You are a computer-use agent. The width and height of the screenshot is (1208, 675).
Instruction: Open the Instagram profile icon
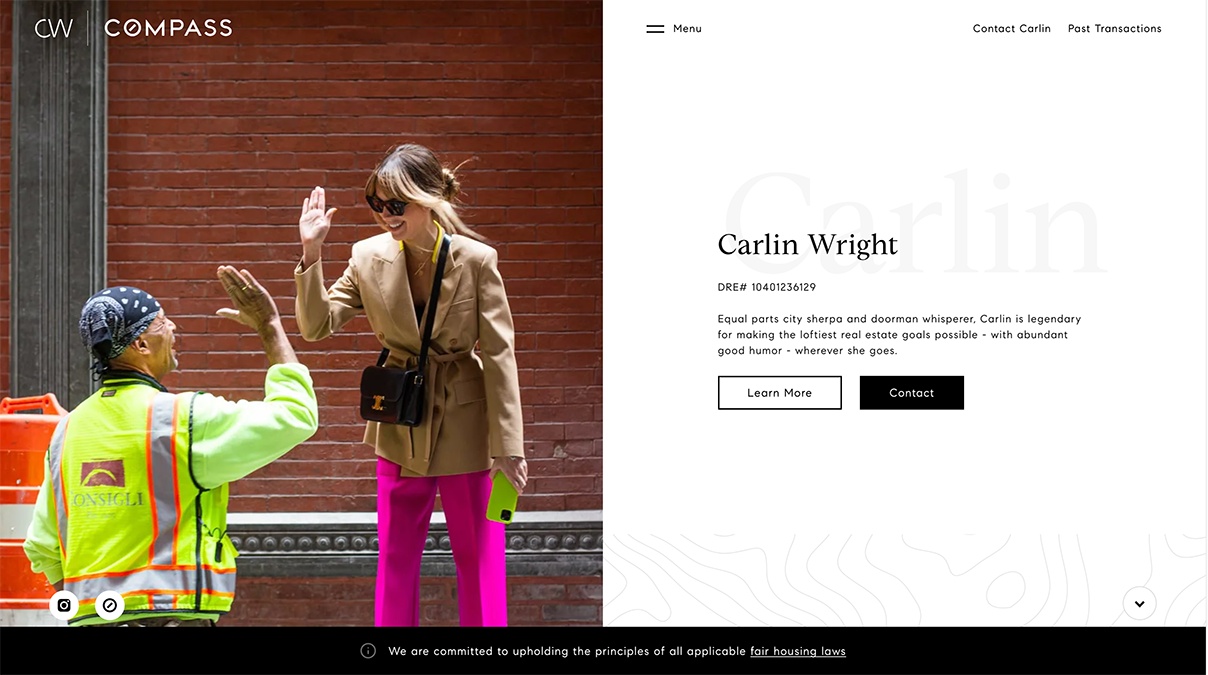pos(64,605)
